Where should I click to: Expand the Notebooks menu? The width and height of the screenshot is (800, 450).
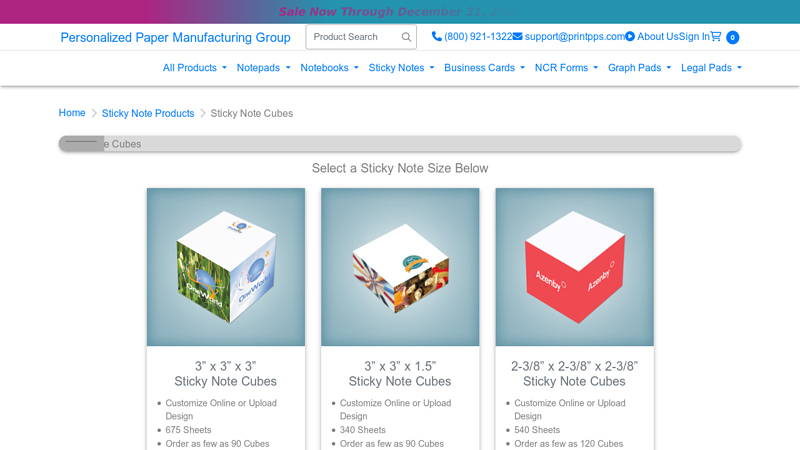330,68
